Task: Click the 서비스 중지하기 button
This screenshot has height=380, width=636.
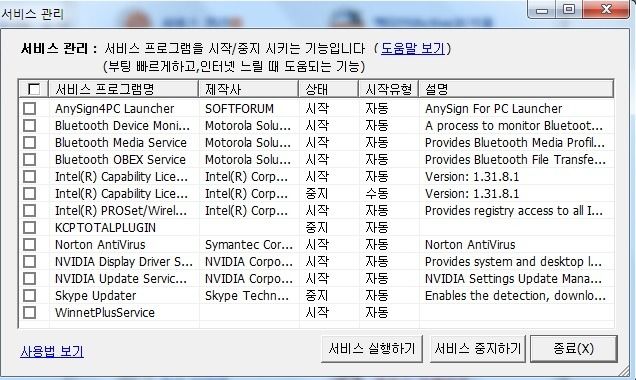Action: [x=478, y=348]
